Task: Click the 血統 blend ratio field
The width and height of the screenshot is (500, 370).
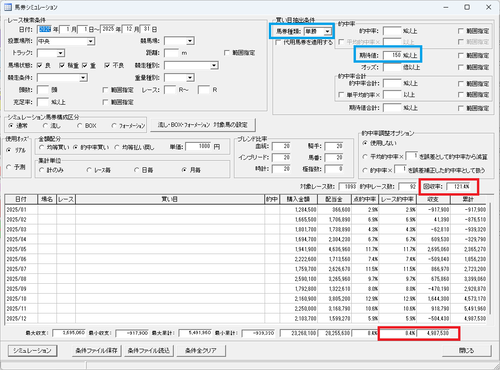Action: [281, 146]
